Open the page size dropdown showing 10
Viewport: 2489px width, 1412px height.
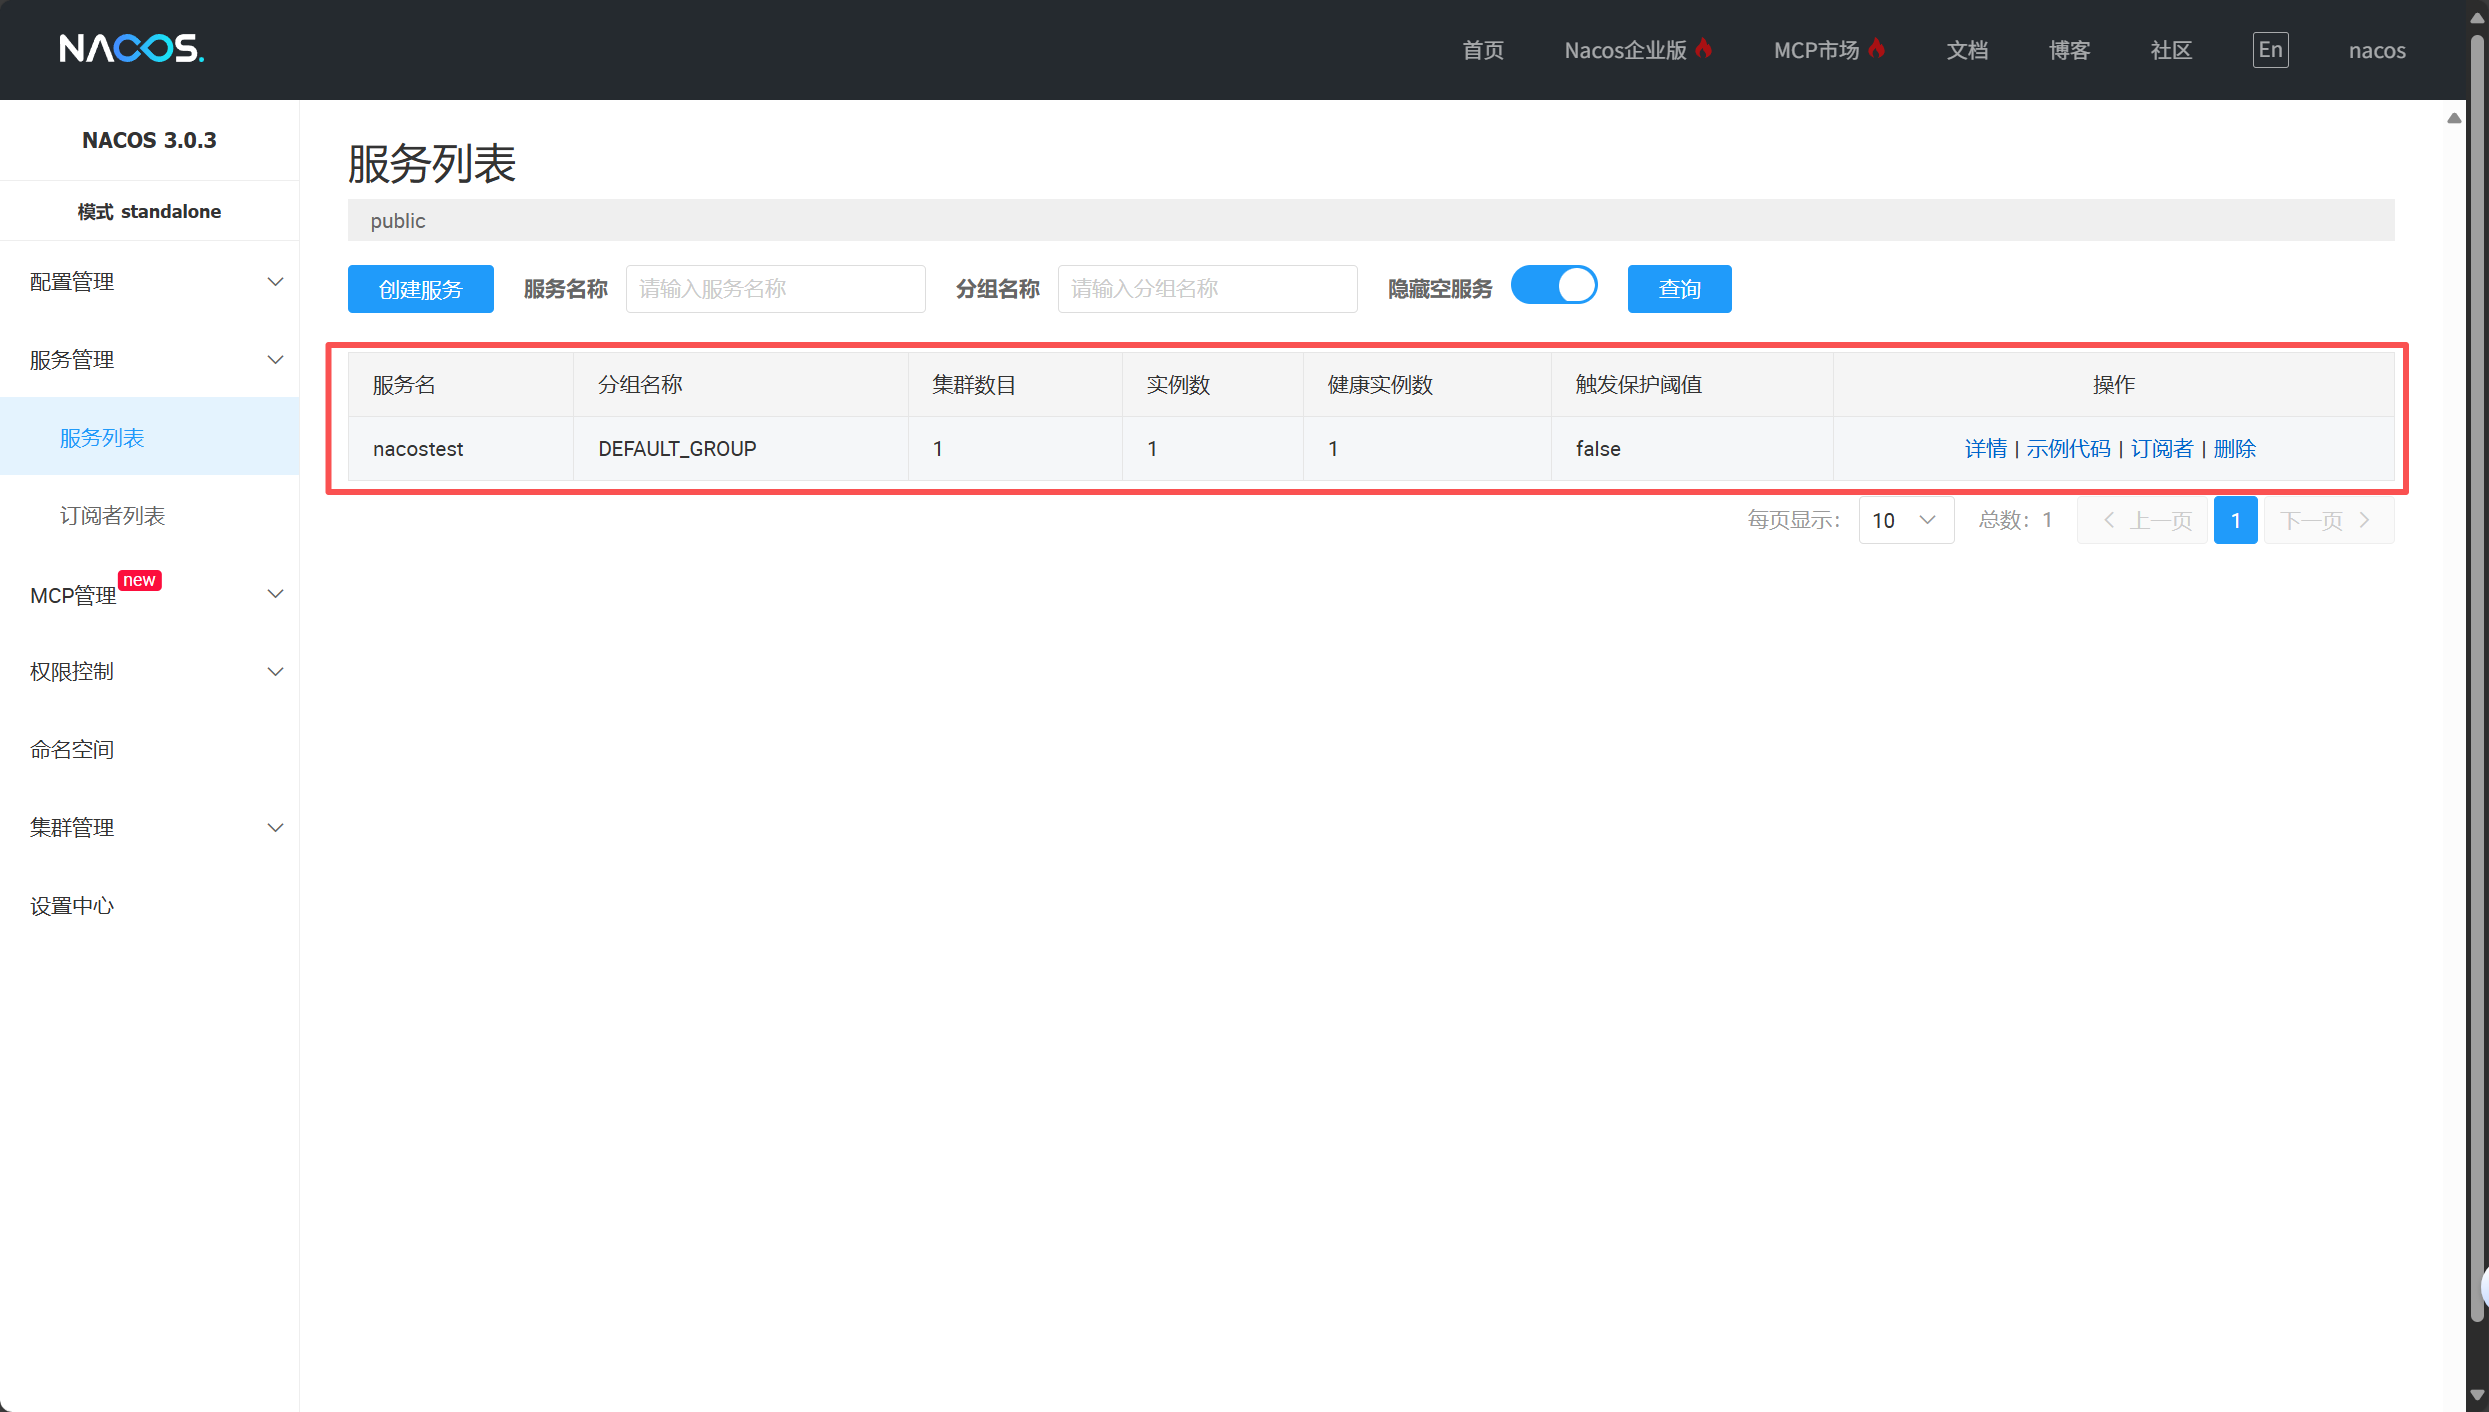coord(1905,520)
